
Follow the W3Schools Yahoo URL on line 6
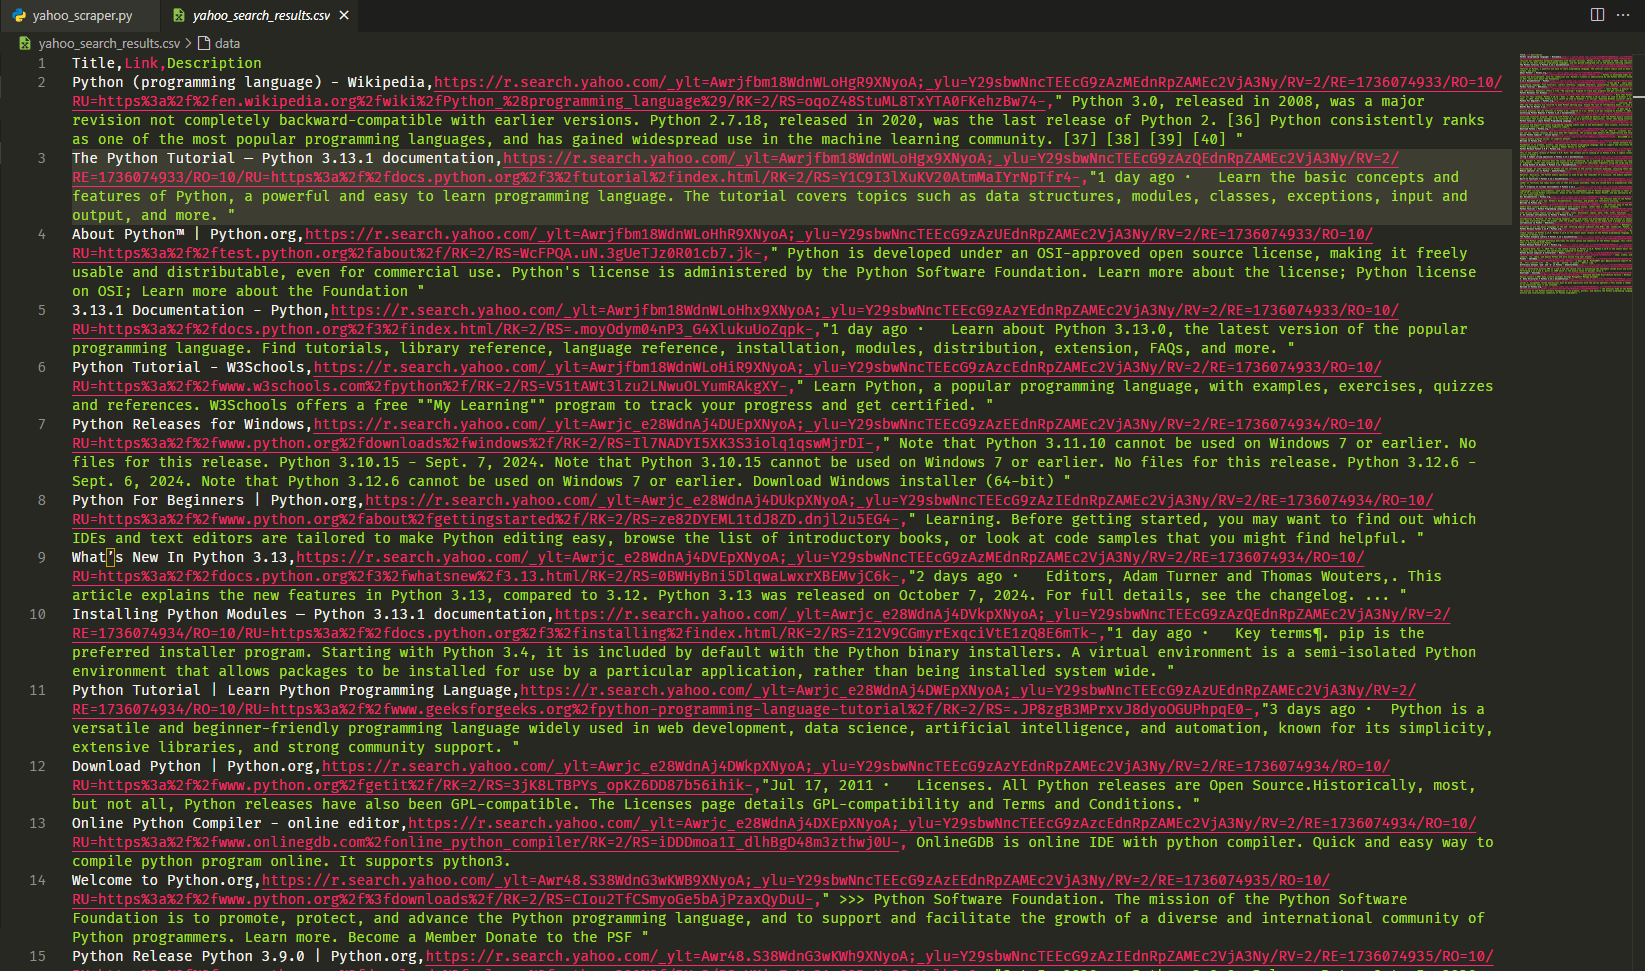pos(847,368)
